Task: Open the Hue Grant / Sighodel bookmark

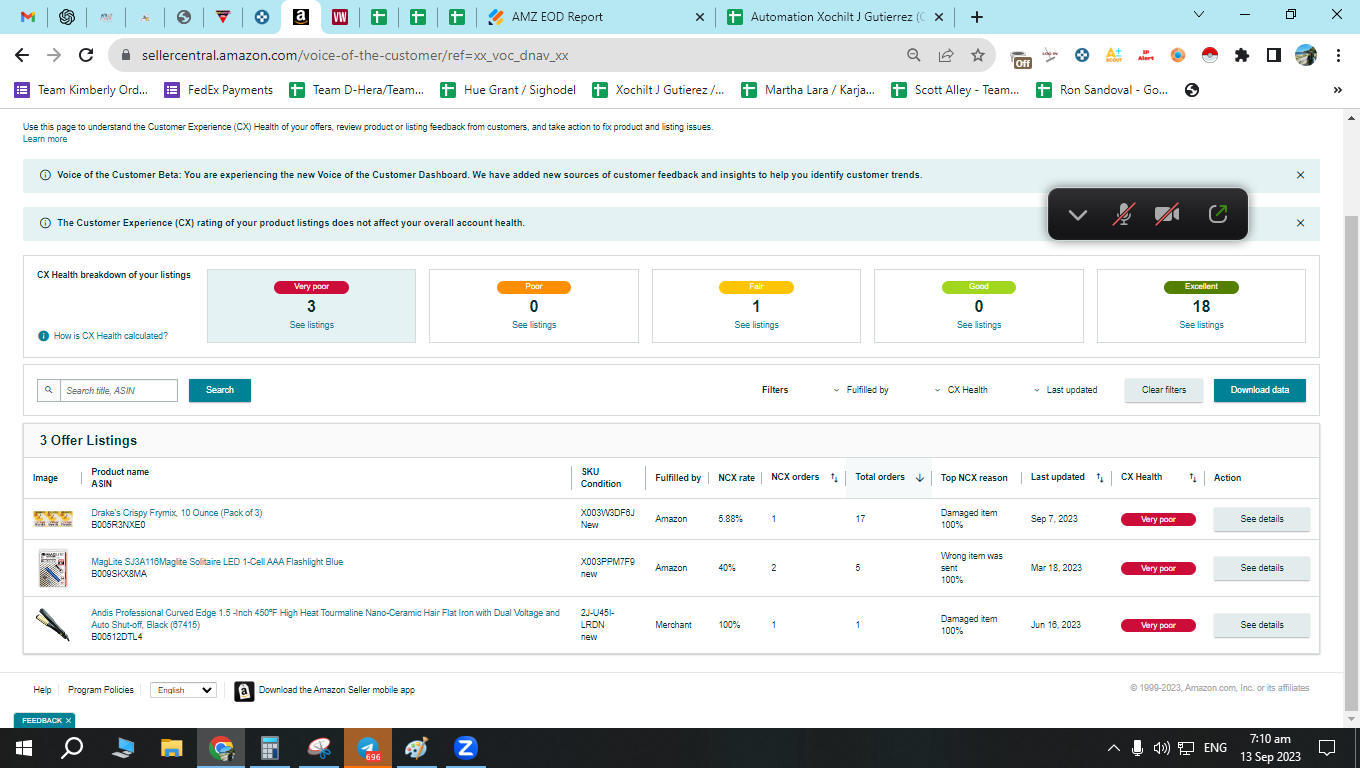Action: click(508, 90)
